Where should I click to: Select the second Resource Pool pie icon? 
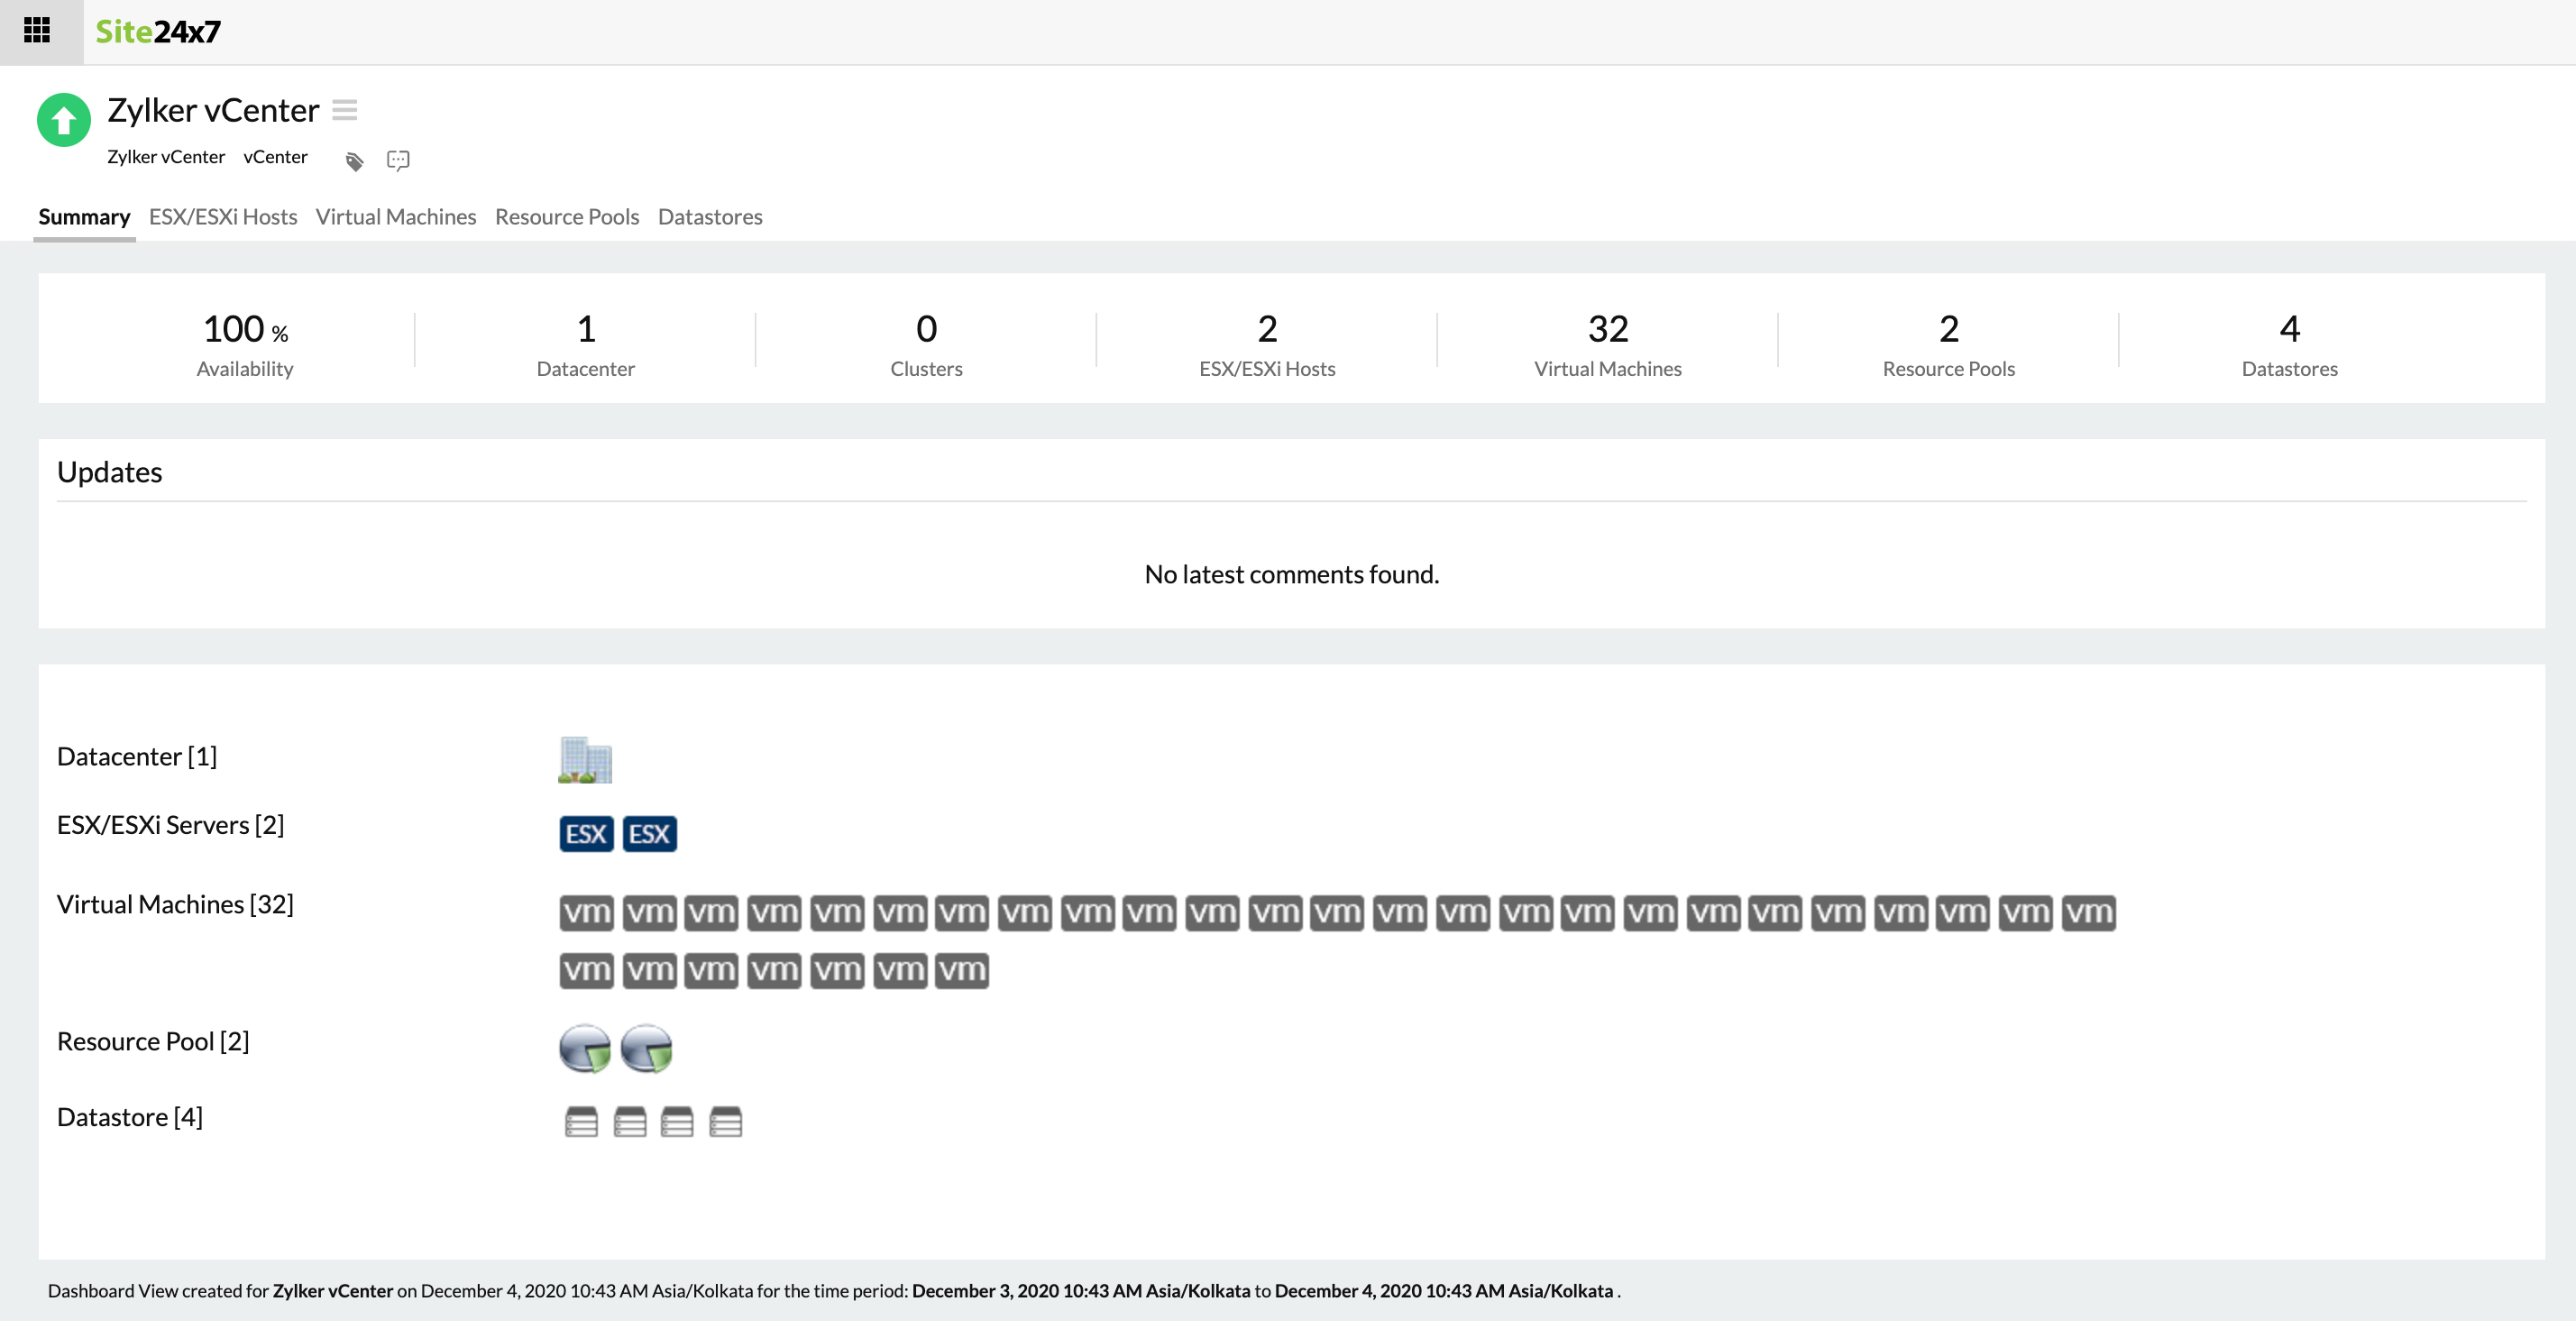[x=647, y=1048]
